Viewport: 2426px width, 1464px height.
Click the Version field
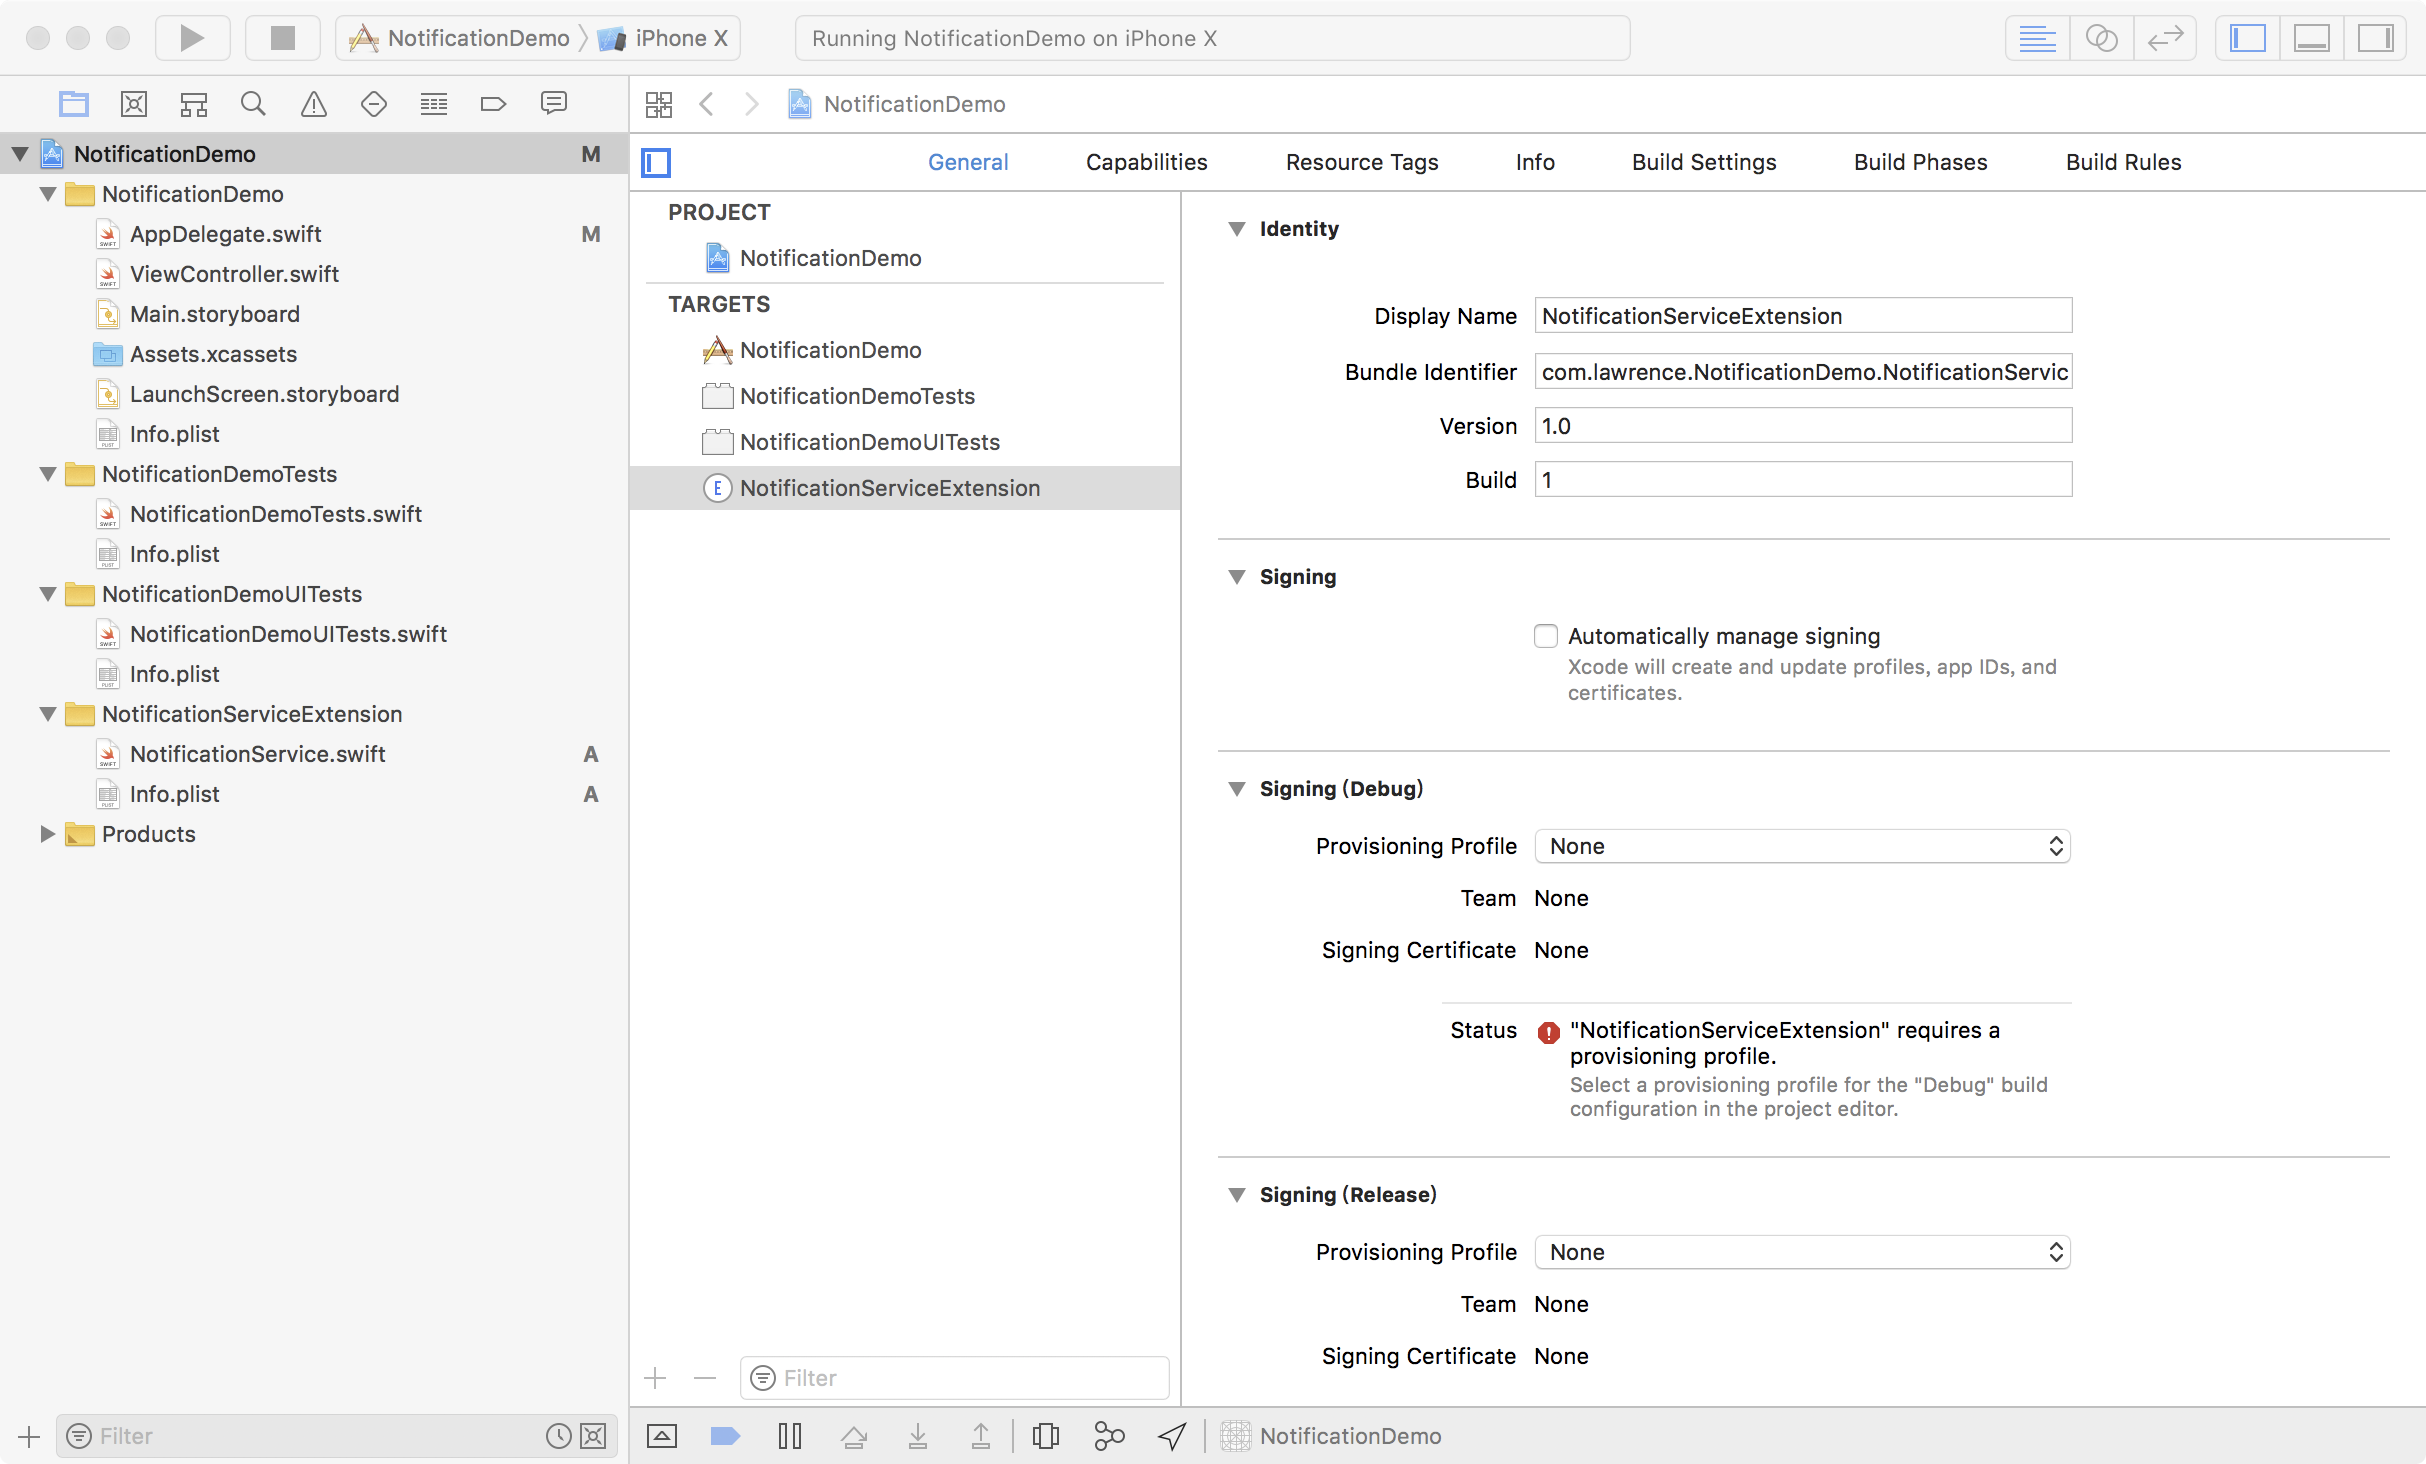point(1803,426)
